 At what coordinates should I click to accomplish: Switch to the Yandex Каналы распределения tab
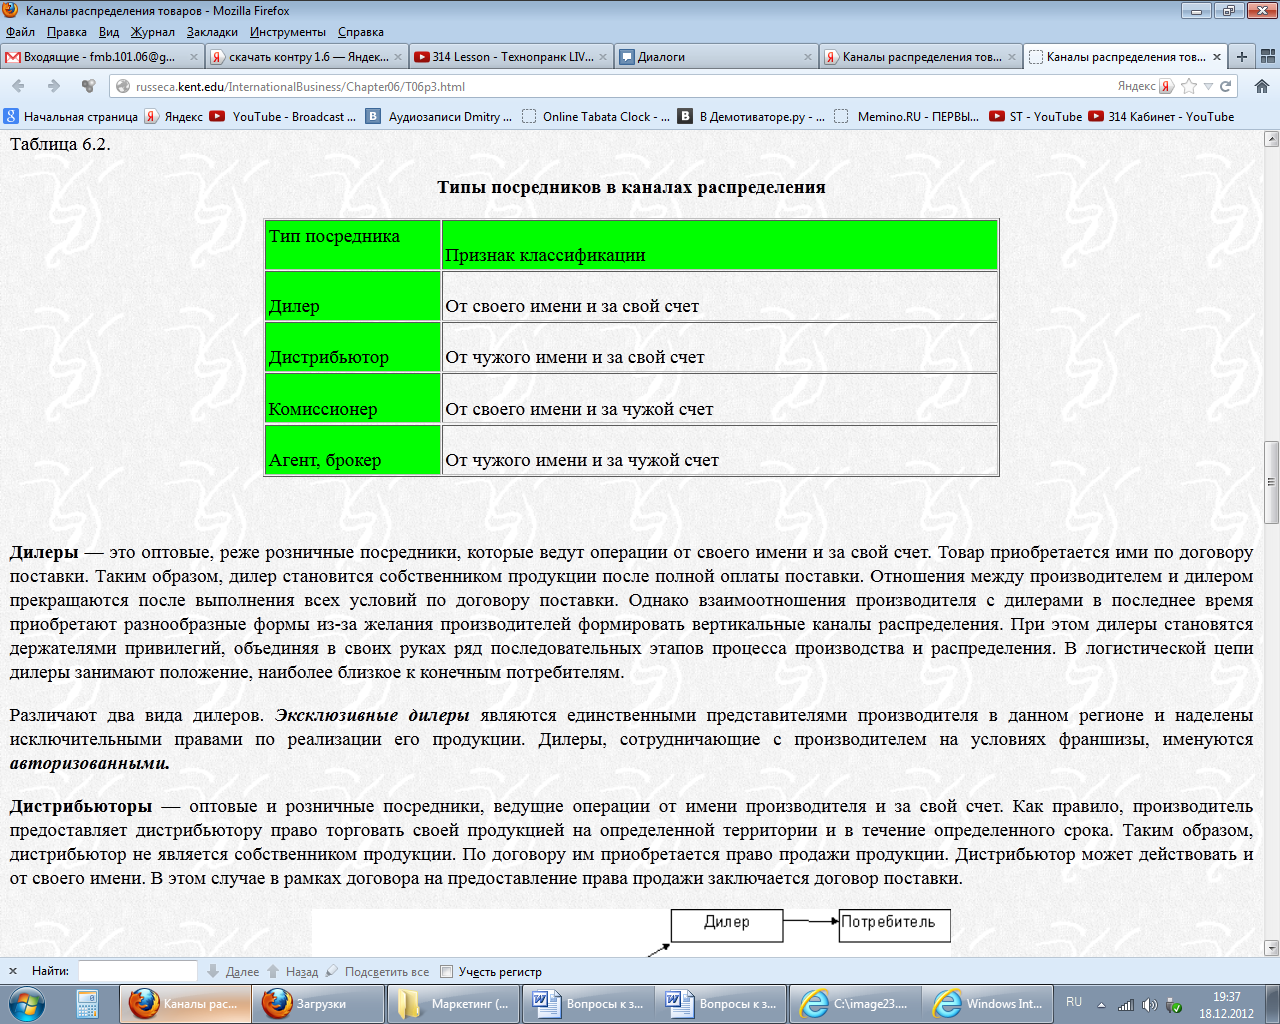coord(921,57)
